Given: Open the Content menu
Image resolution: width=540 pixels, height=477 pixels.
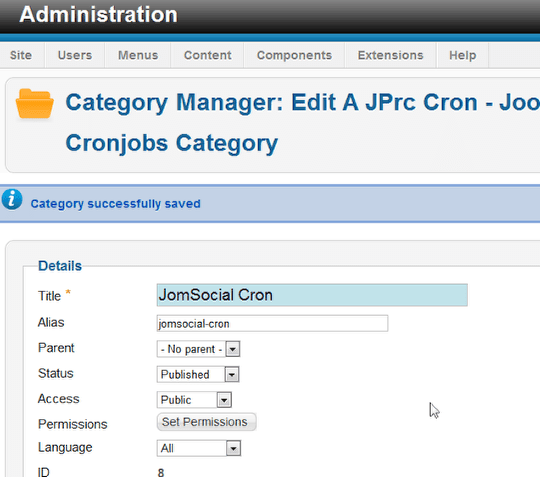Looking at the screenshot, I should coord(208,55).
